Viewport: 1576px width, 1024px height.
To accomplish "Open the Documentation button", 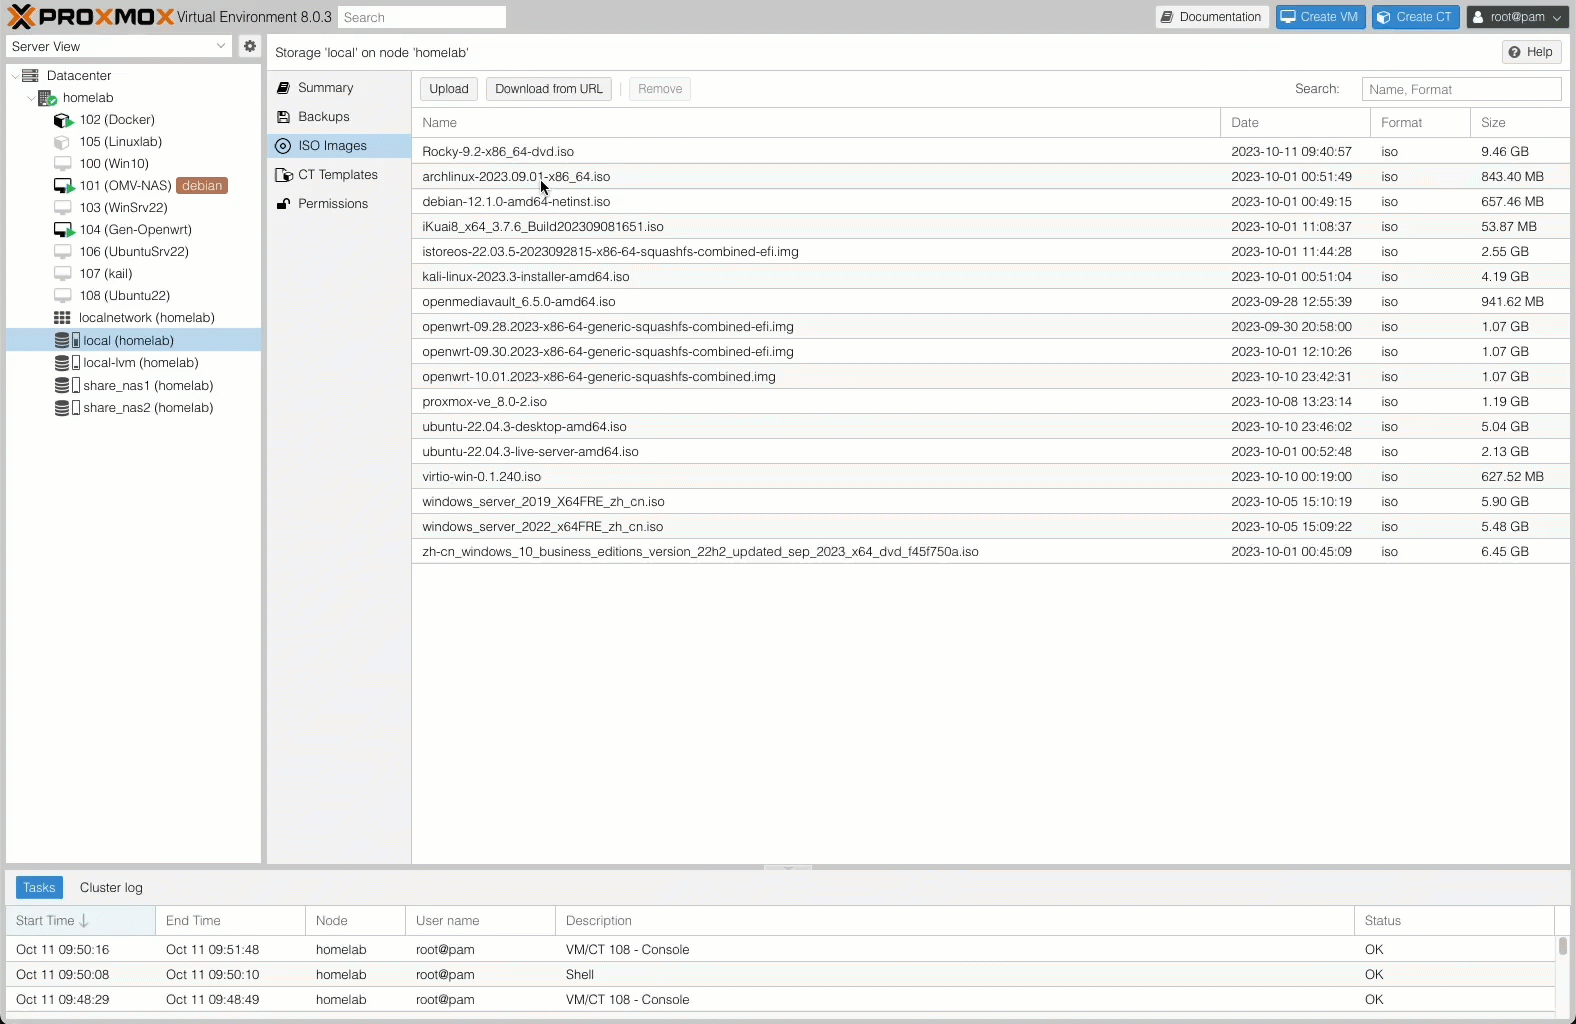I will (1212, 17).
